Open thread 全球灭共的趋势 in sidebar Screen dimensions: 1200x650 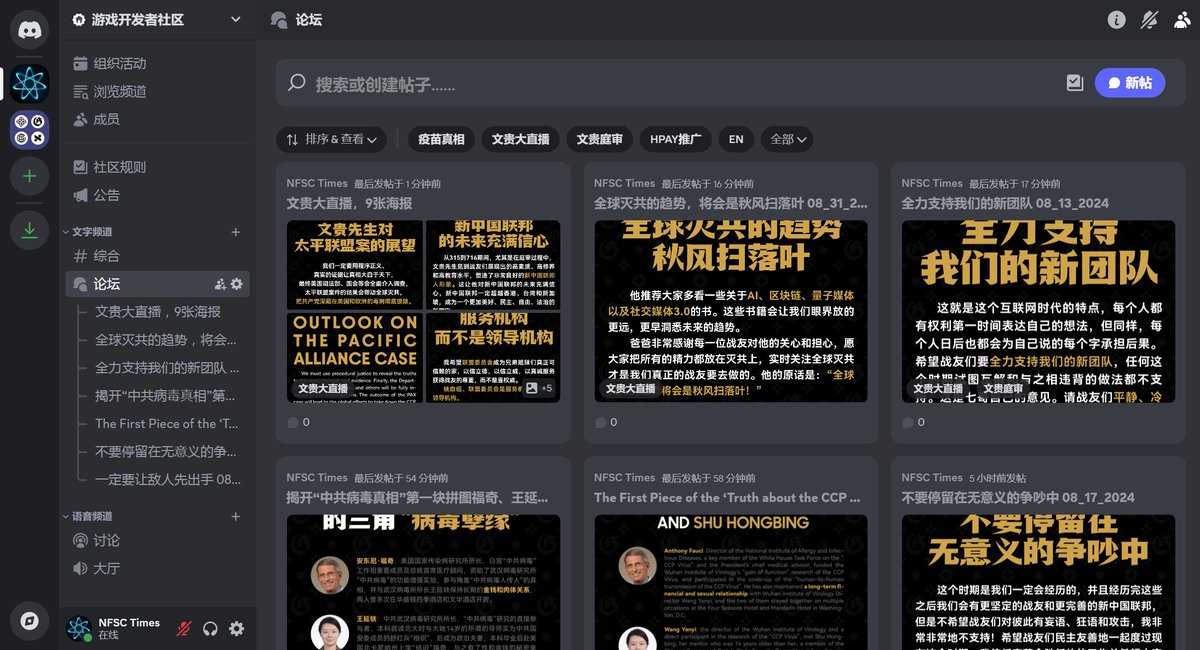(165, 340)
